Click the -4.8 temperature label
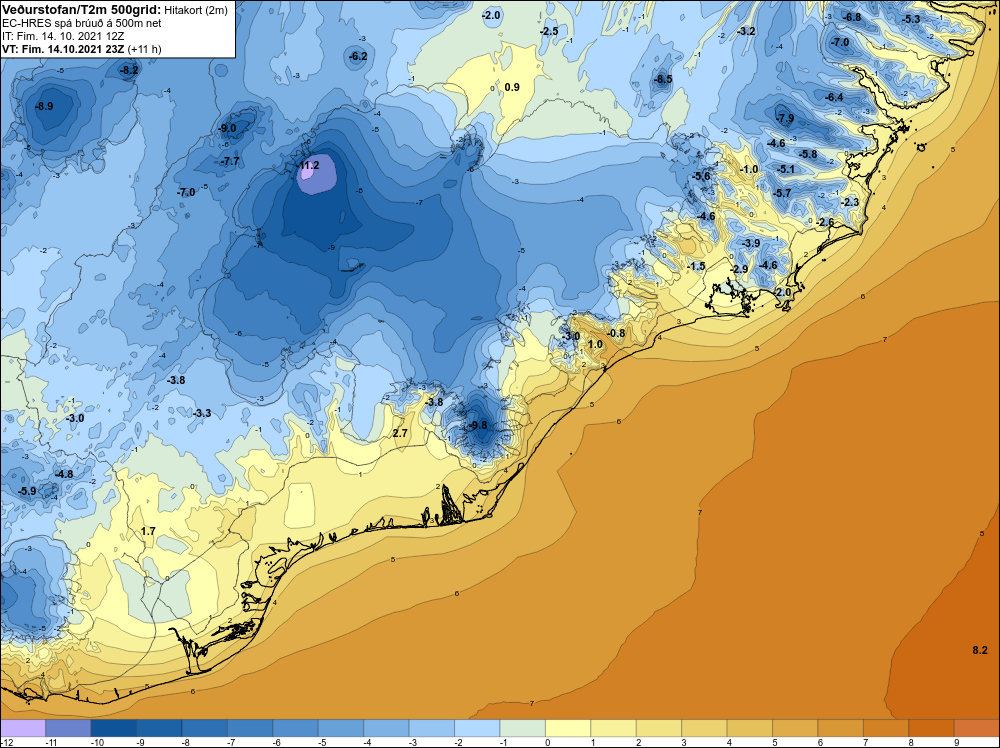Image resolution: width=1000 pixels, height=748 pixels. [64, 474]
